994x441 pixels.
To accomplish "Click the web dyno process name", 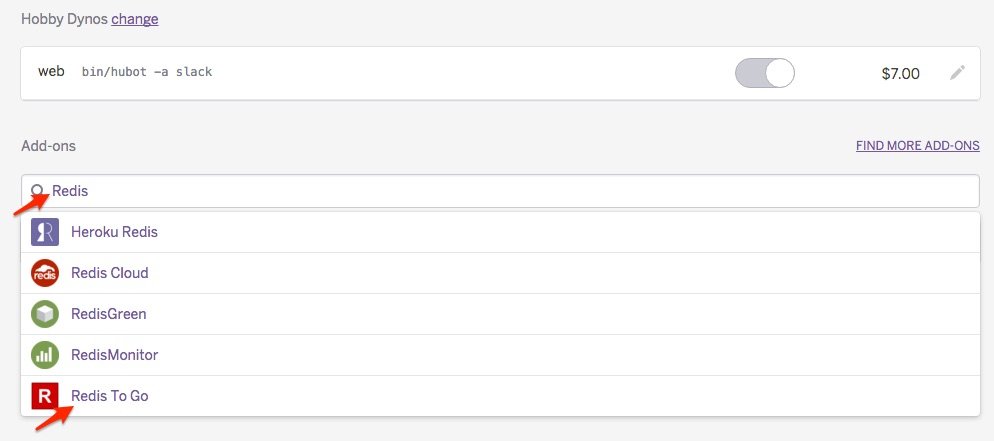I will (x=51, y=72).
